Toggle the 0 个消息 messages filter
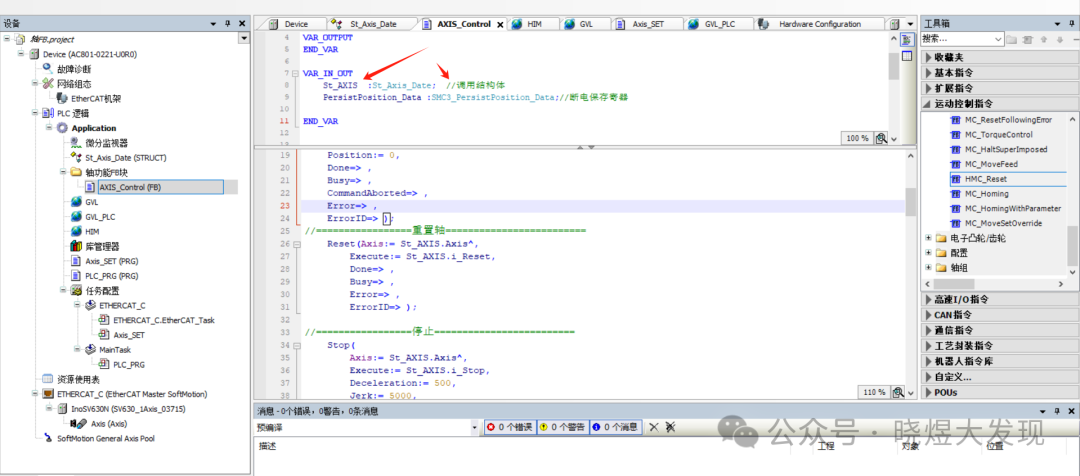The image size is (1080, 476). [615, 427]
